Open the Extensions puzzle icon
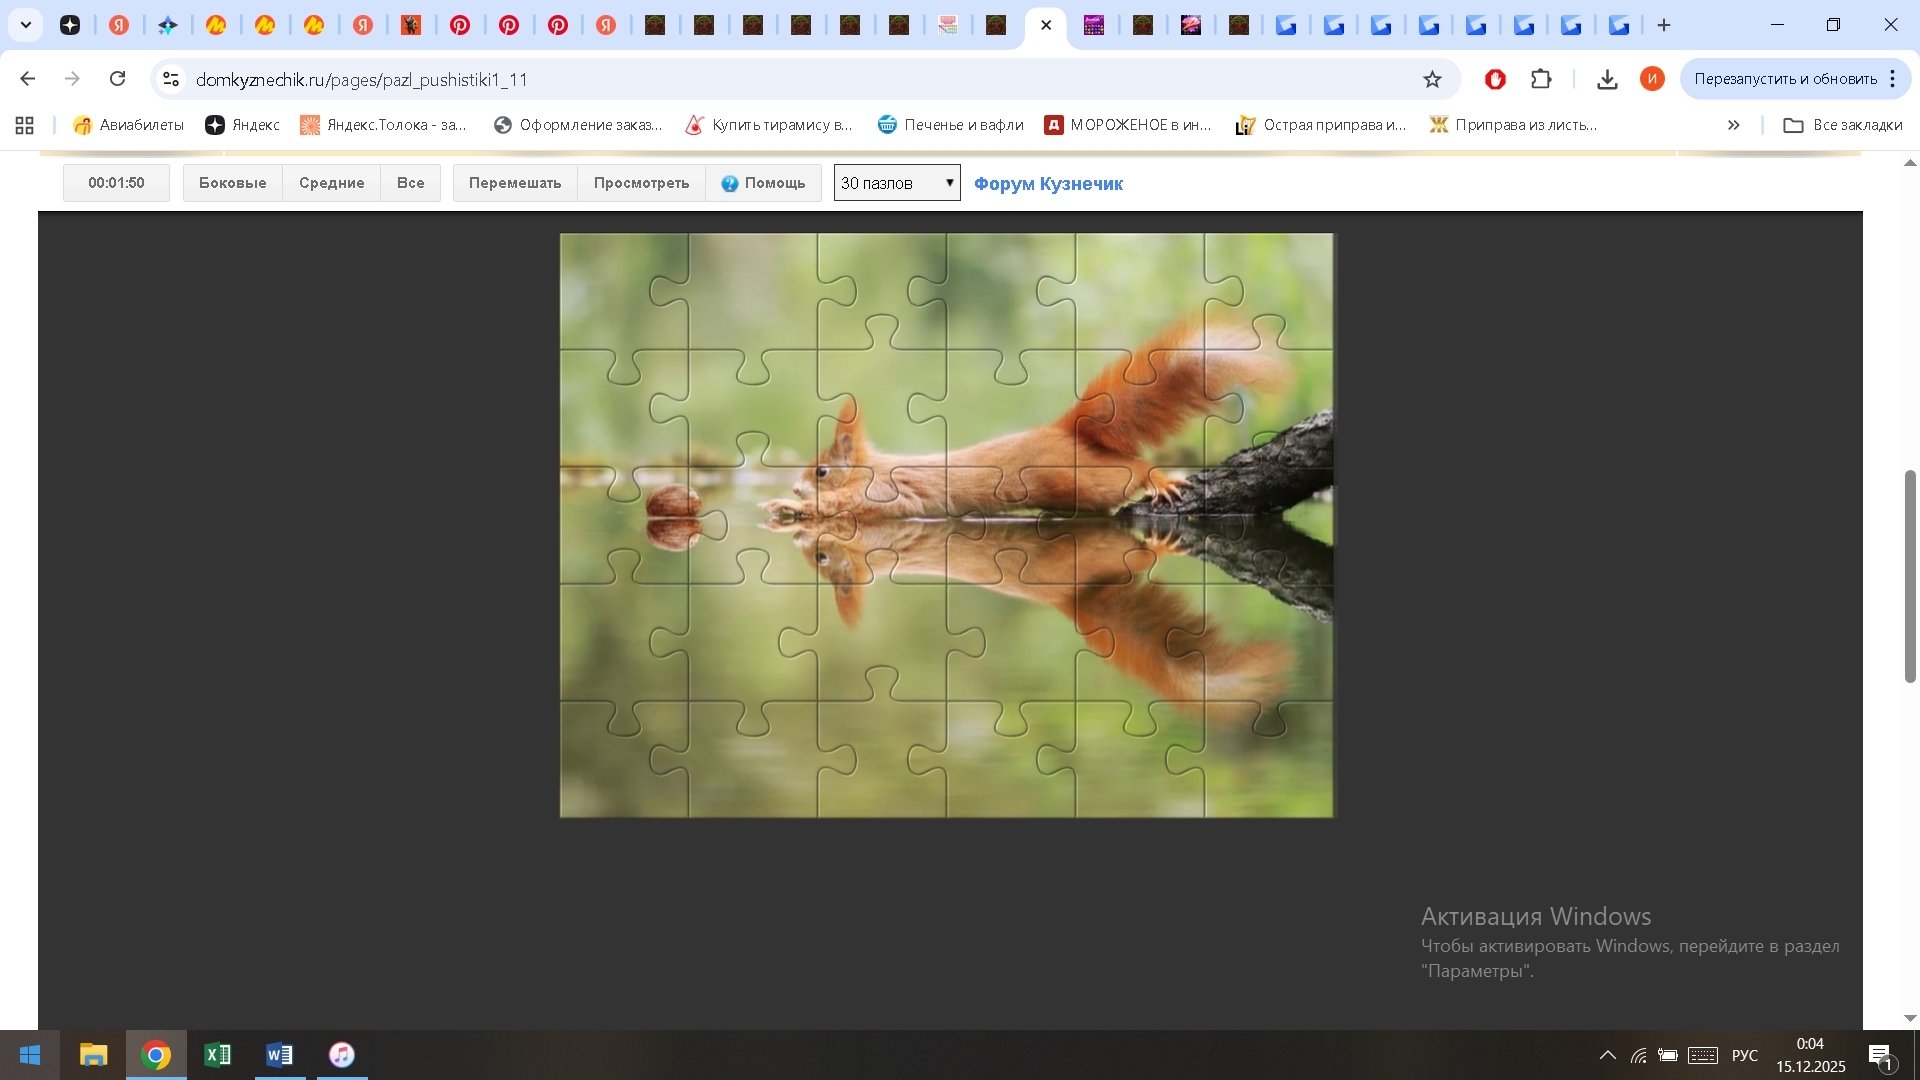Image resolution: width=1920 pixels, height=1080 pixels. (x=1541, y=79)
